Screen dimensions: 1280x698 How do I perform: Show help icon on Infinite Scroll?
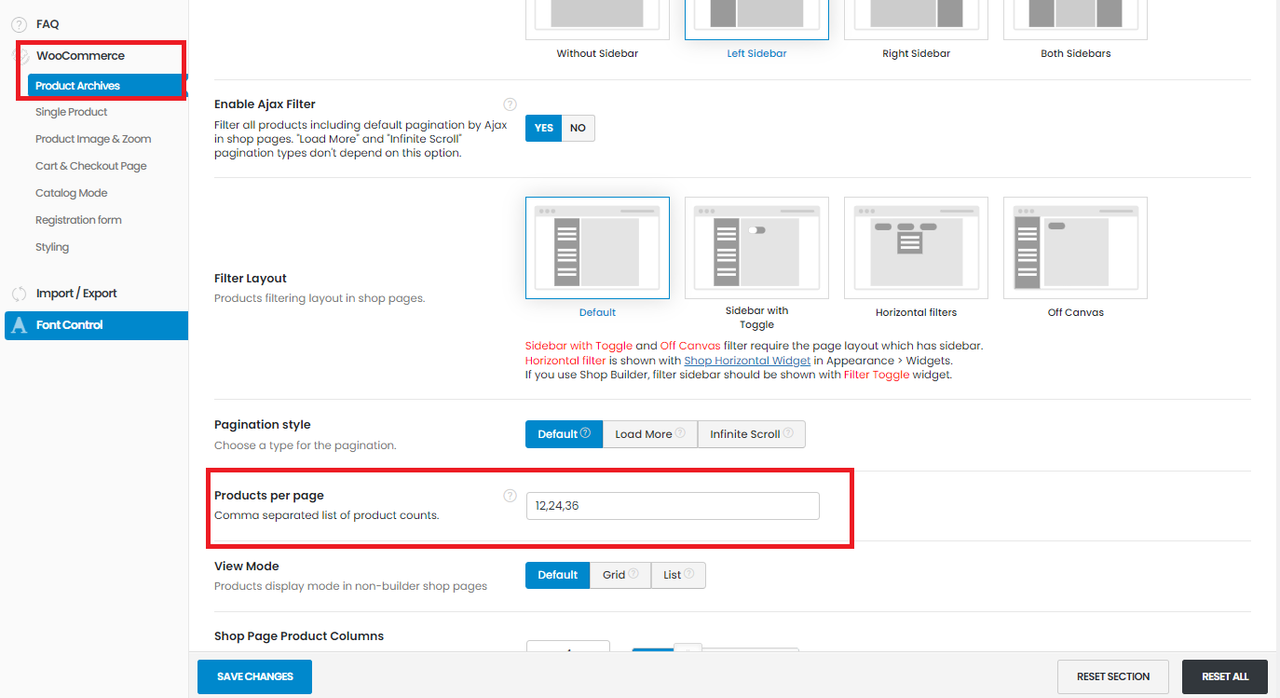tap(788, 433)
